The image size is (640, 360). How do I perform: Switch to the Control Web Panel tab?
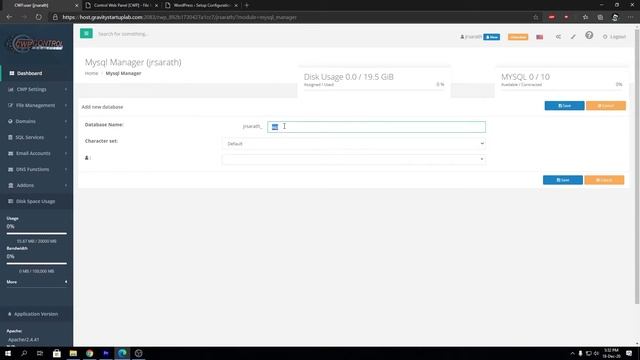point(122,5)
